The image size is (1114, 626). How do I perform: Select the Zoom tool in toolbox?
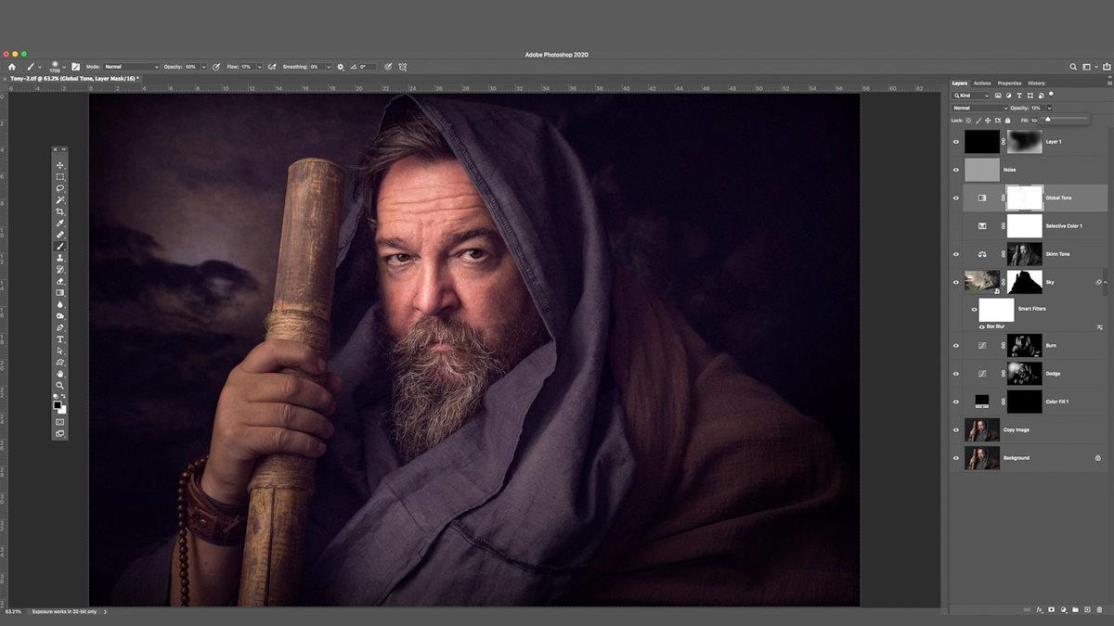coord(60,385)
